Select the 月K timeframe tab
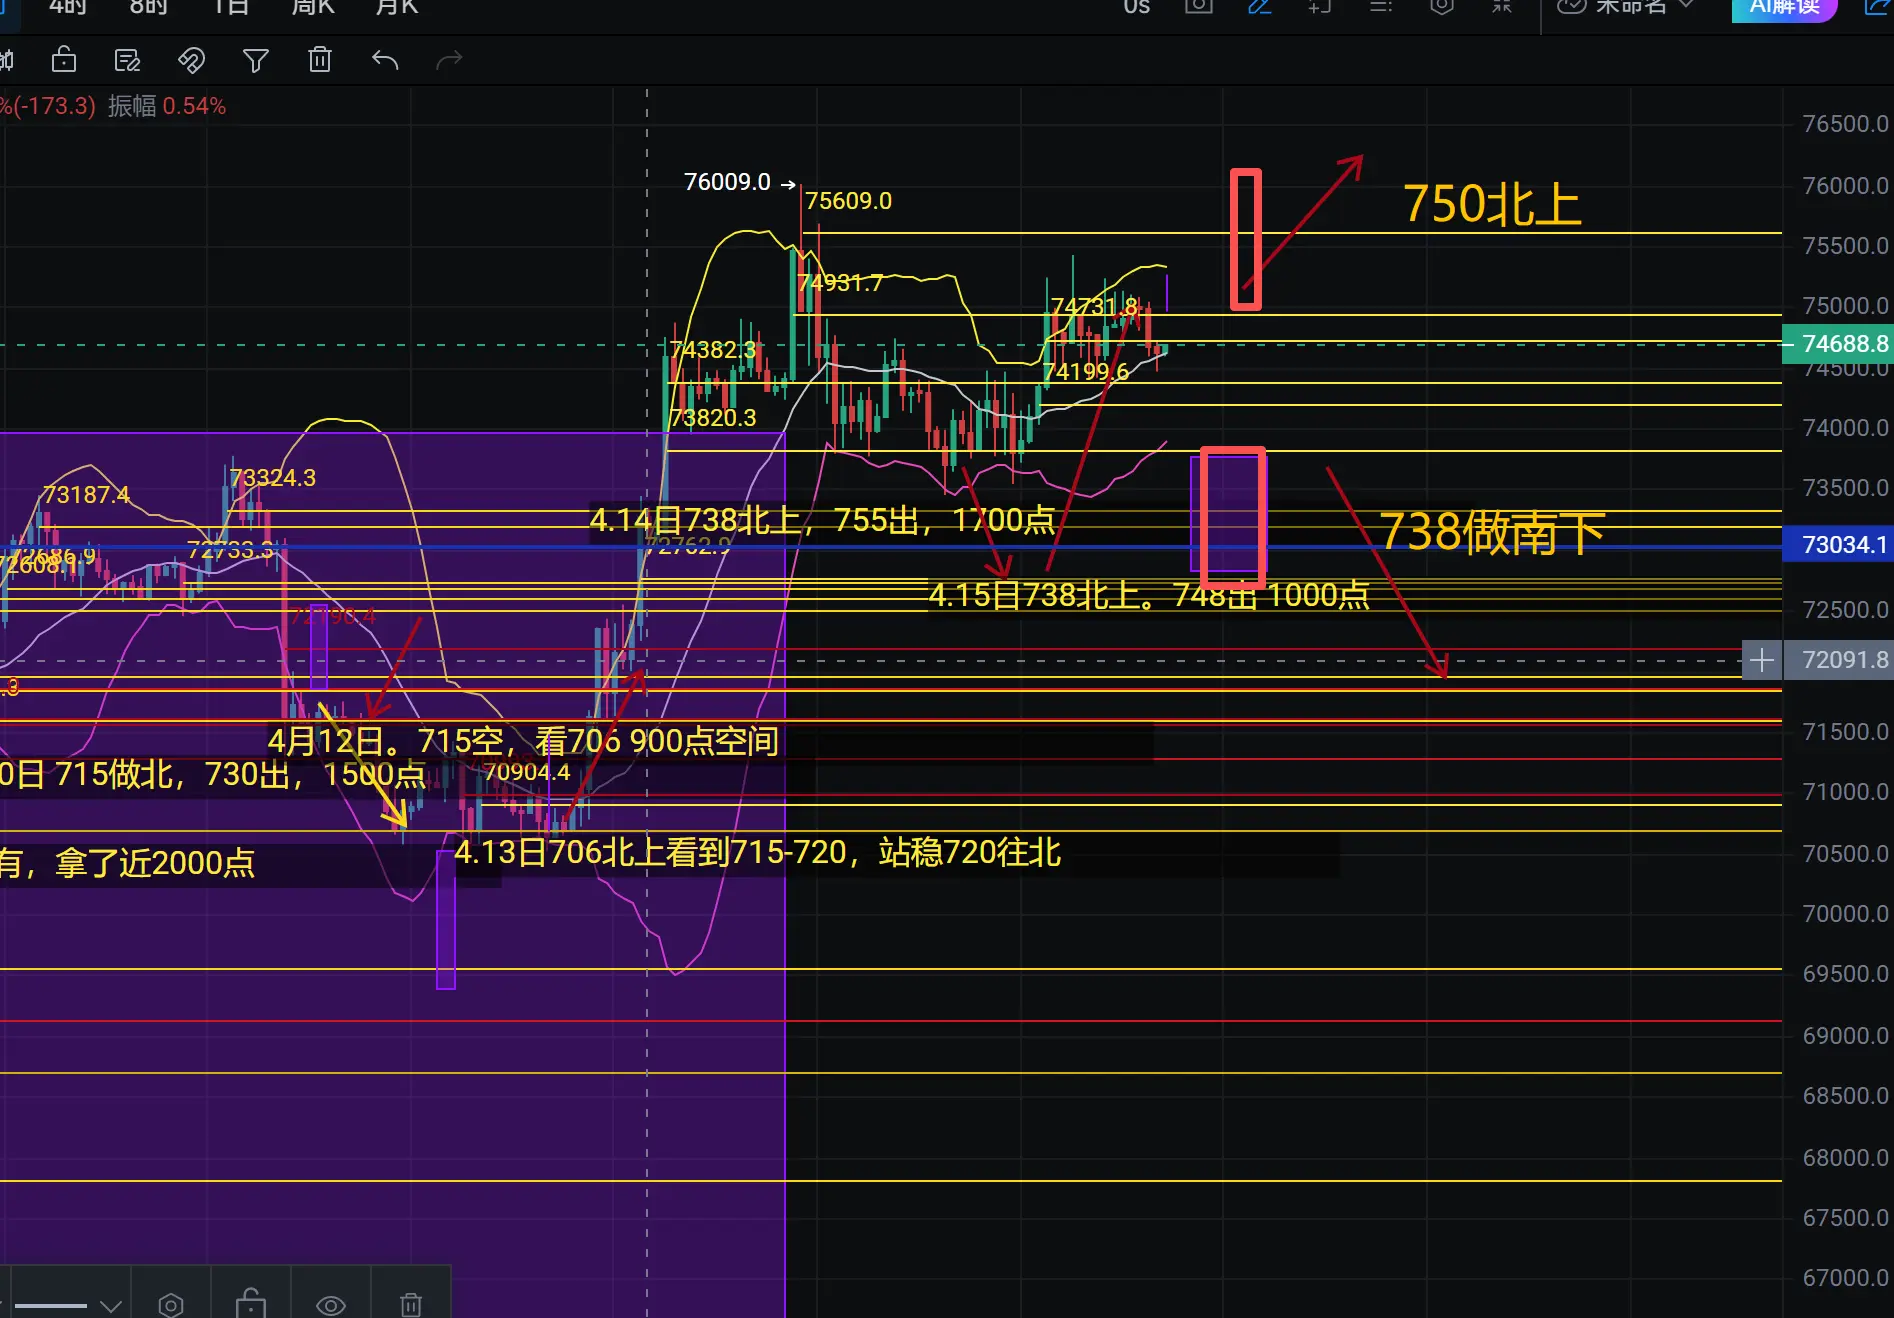The height and width of the screenshot is (1318, 1894). 397,7
